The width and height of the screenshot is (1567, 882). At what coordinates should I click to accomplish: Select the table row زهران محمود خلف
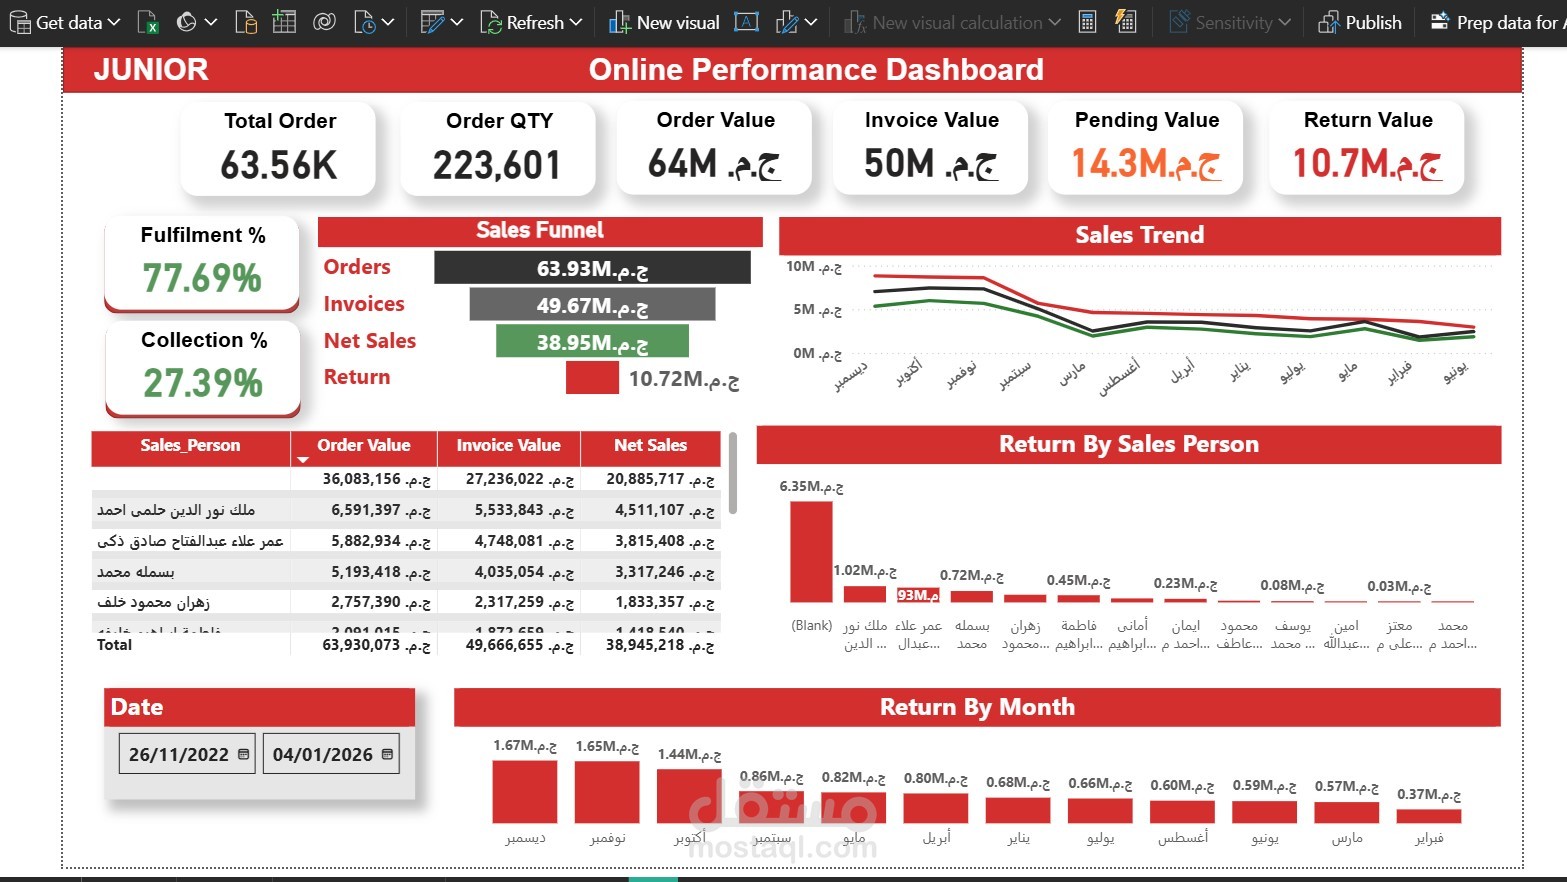tap(406, 602)
